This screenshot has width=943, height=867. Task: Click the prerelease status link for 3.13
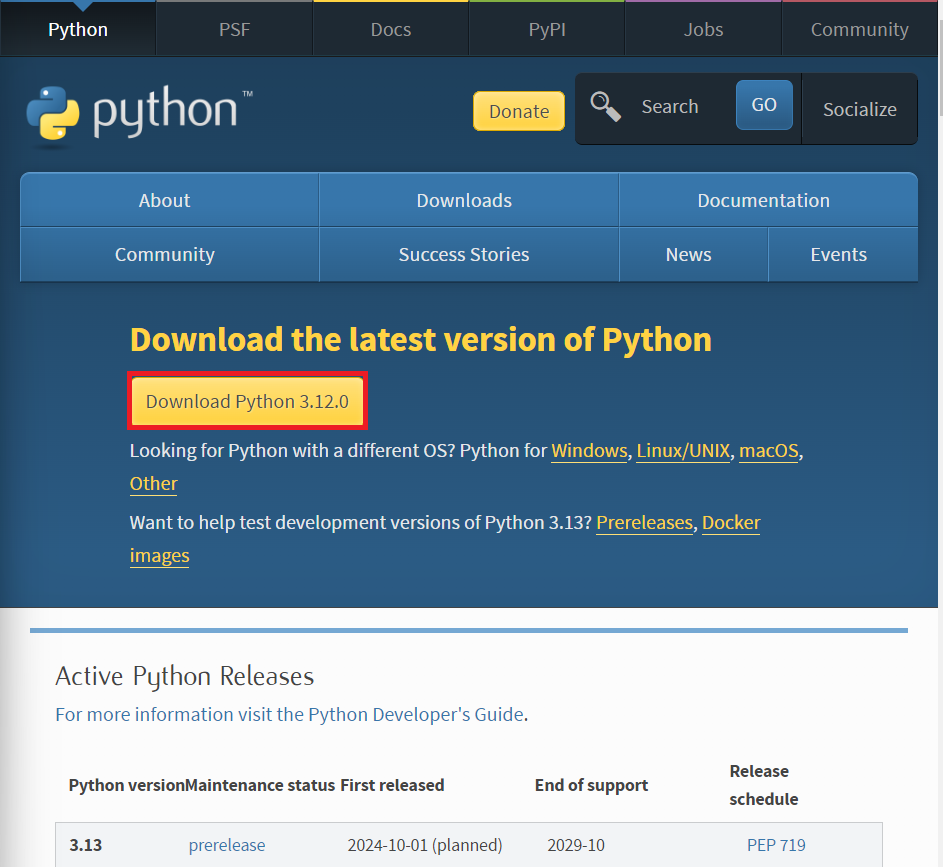coord(227,845)
